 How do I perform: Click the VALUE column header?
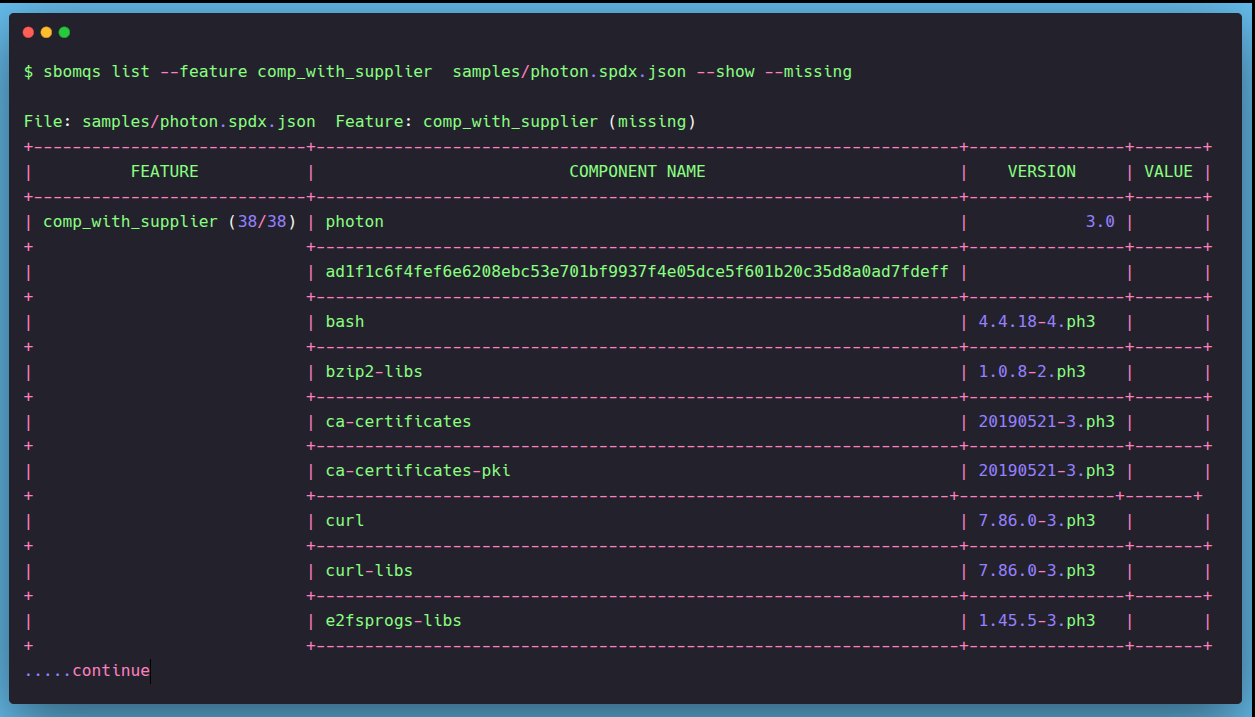tap(1168, 172)
